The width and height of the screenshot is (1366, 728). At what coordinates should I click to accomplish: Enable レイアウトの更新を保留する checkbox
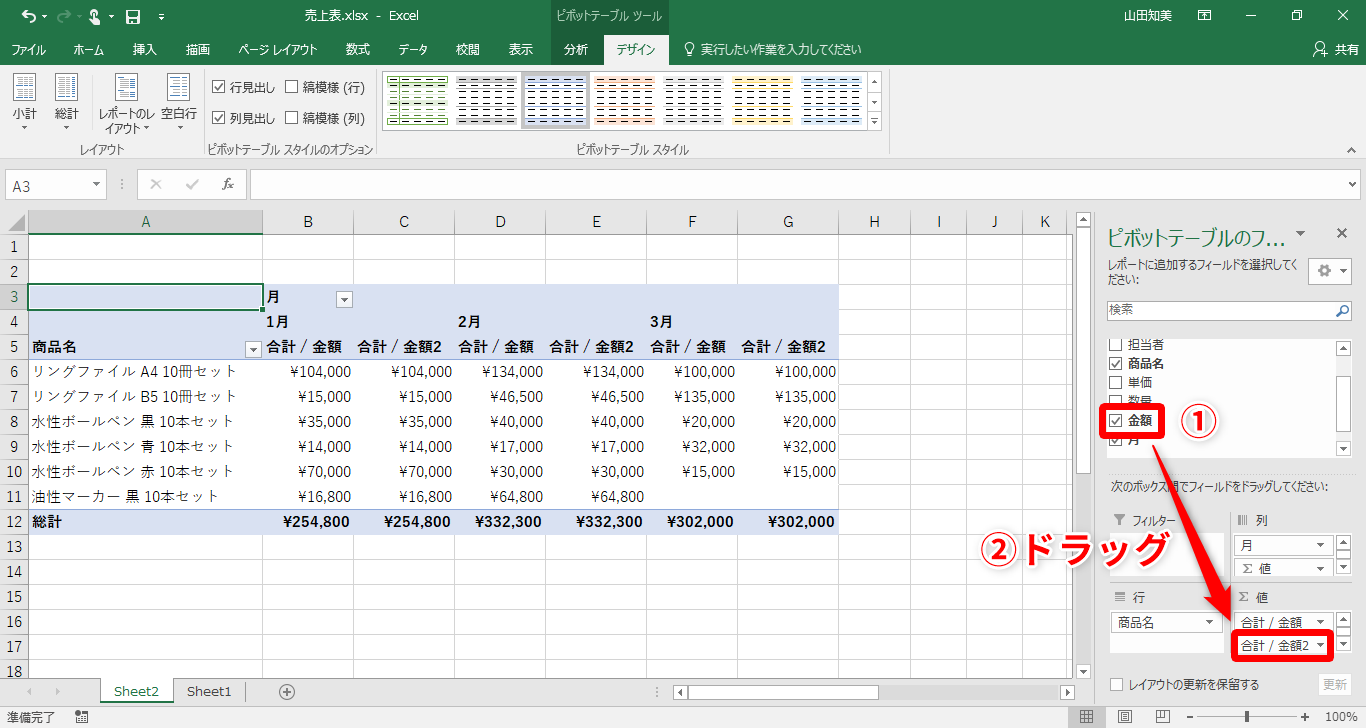click(x=1117, y=685)
